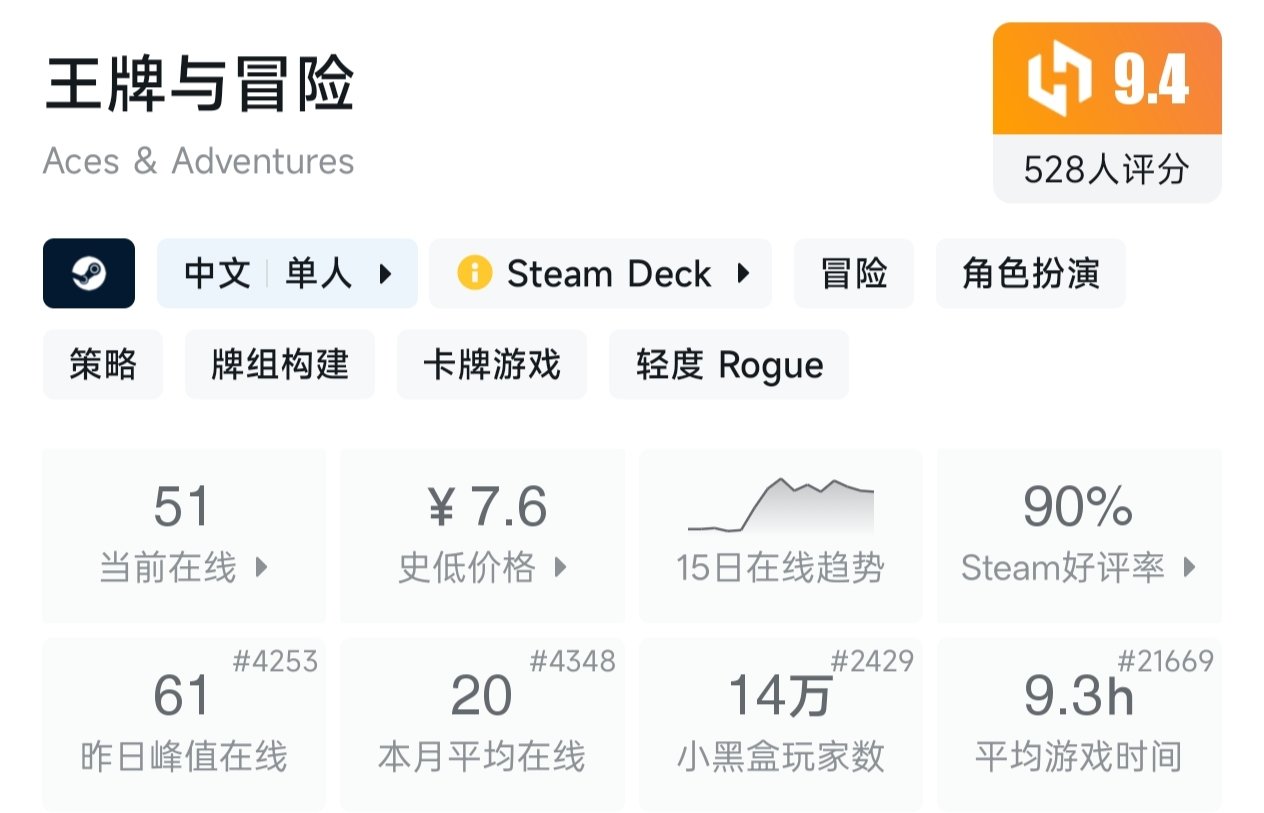
Task: Select the 轻度 Rogue tag
Action: click(x=729, y=365)
